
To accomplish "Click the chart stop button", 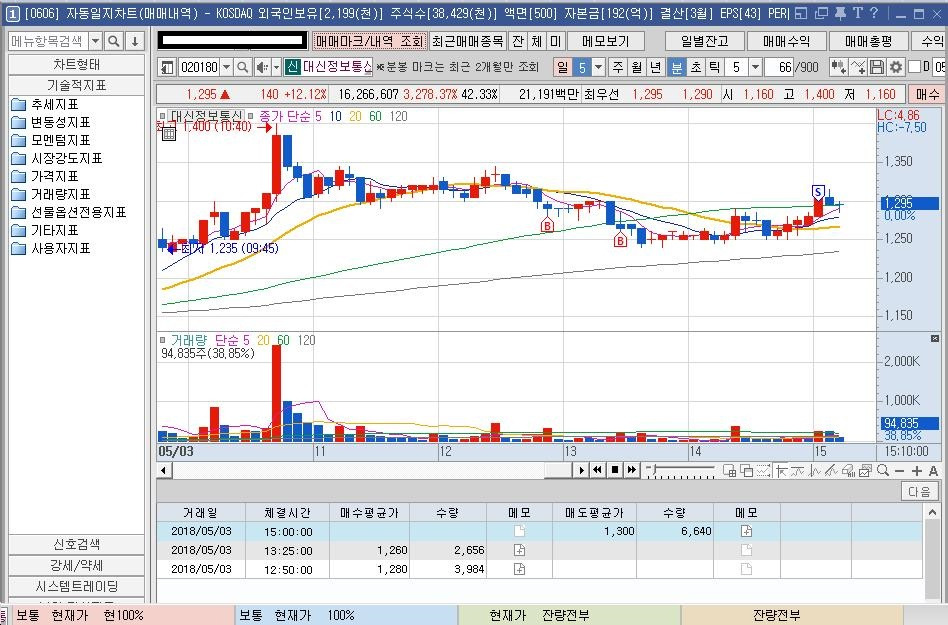I will point(615,470).
